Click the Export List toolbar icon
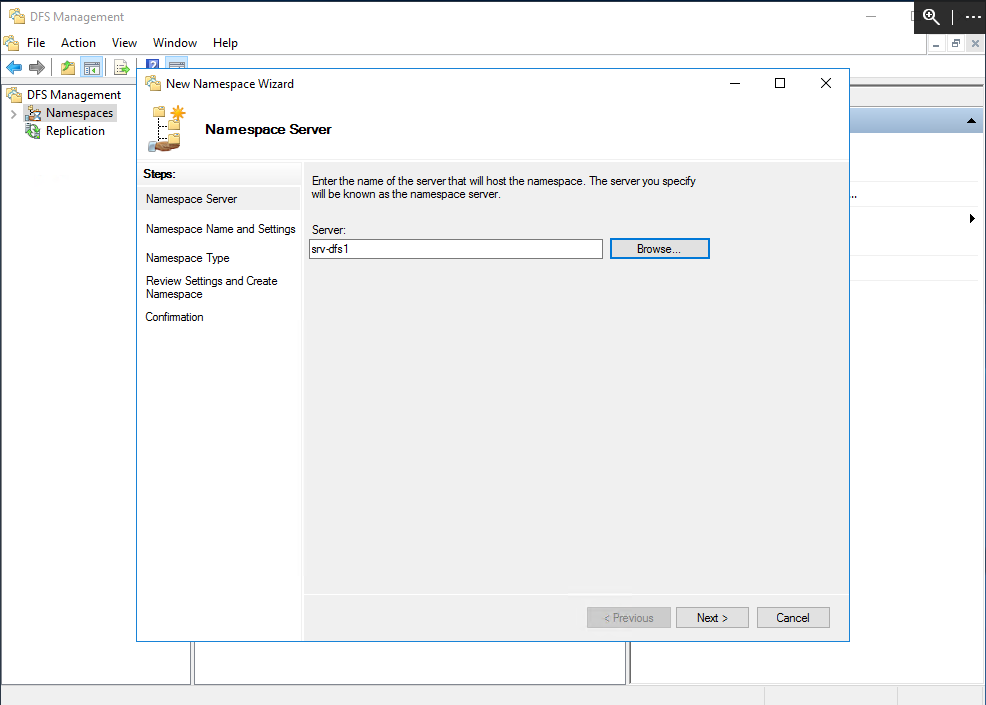 coord(121,67)
